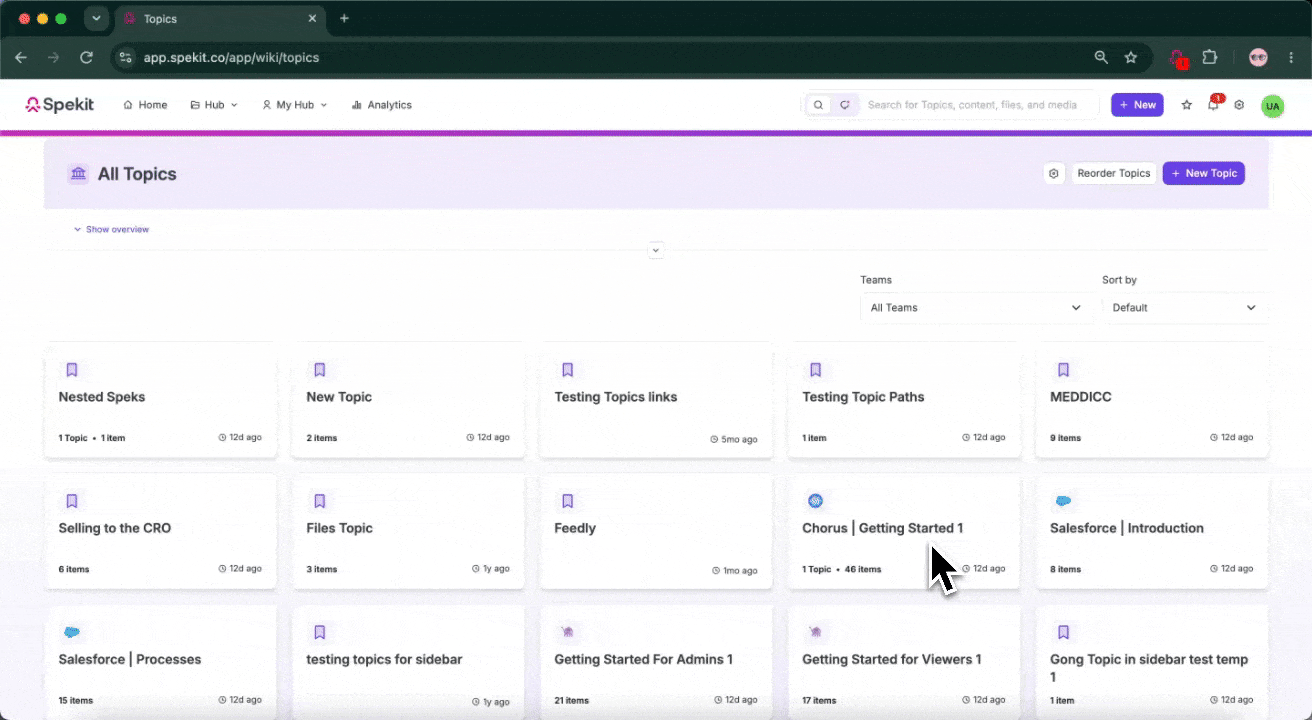The image size is (1312, 720).
Task: Click '21 items' on Admins card
Action: pos(572,701)
